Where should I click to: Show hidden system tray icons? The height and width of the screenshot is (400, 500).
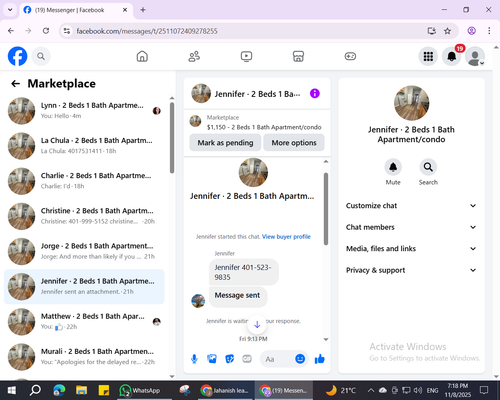(371, 390)
